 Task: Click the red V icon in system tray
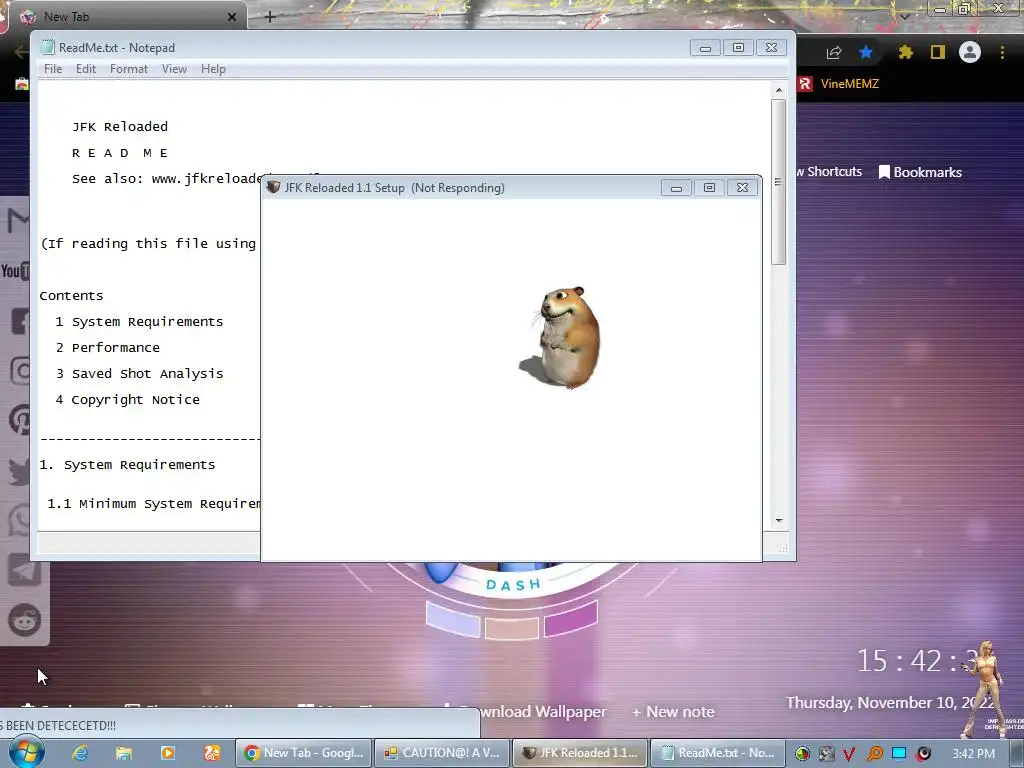coord(849,754)
